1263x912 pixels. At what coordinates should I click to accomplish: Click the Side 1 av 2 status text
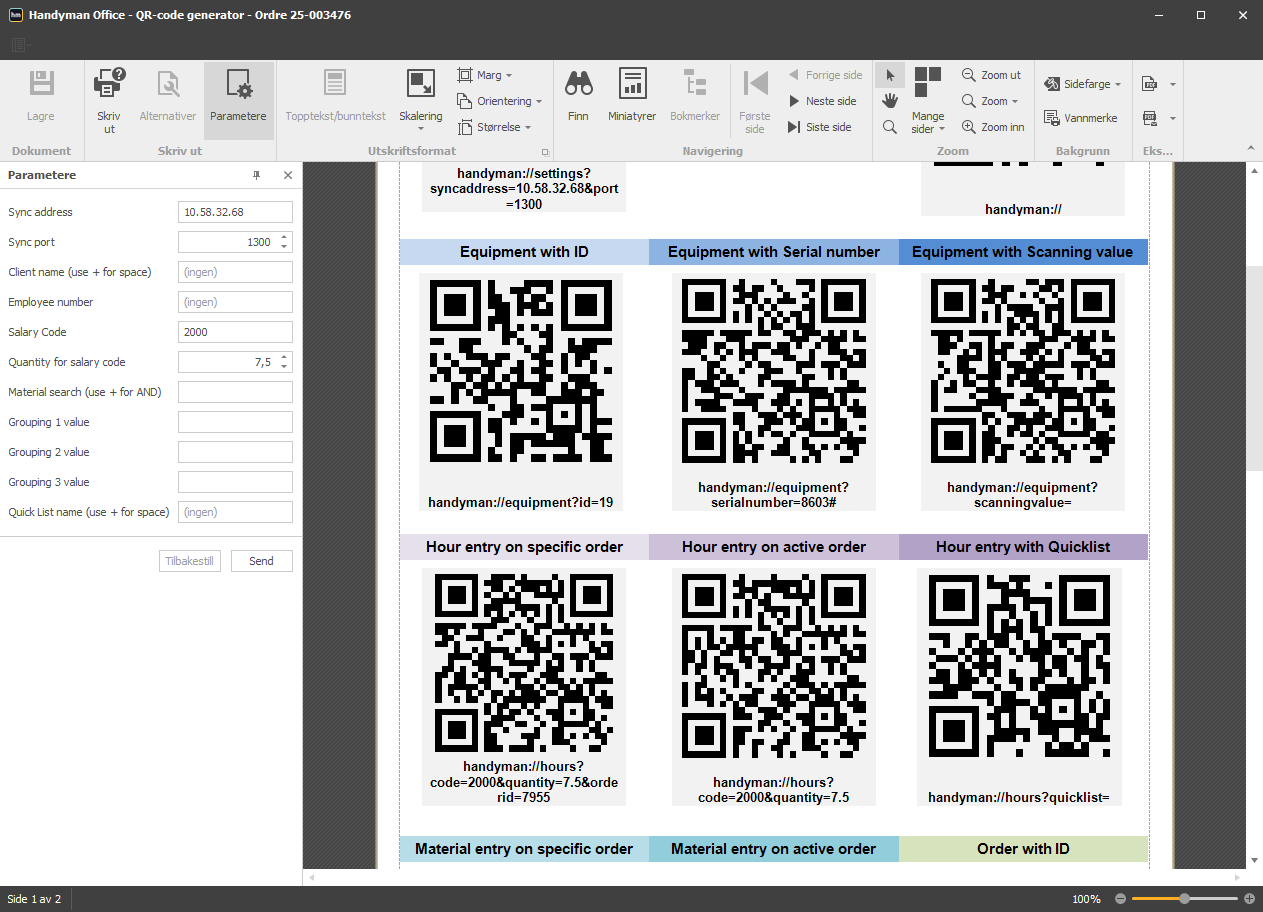click(34, 899)
